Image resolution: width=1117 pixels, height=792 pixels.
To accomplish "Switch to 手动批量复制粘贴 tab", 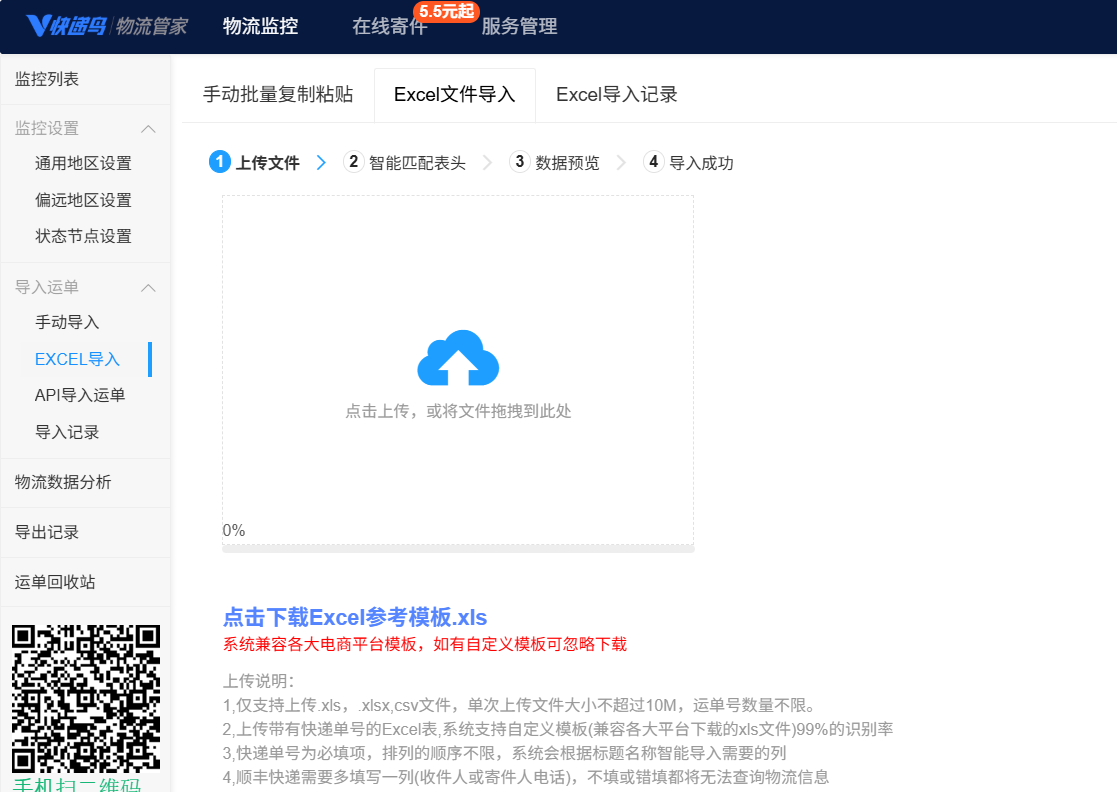I will tap(278, 95).
